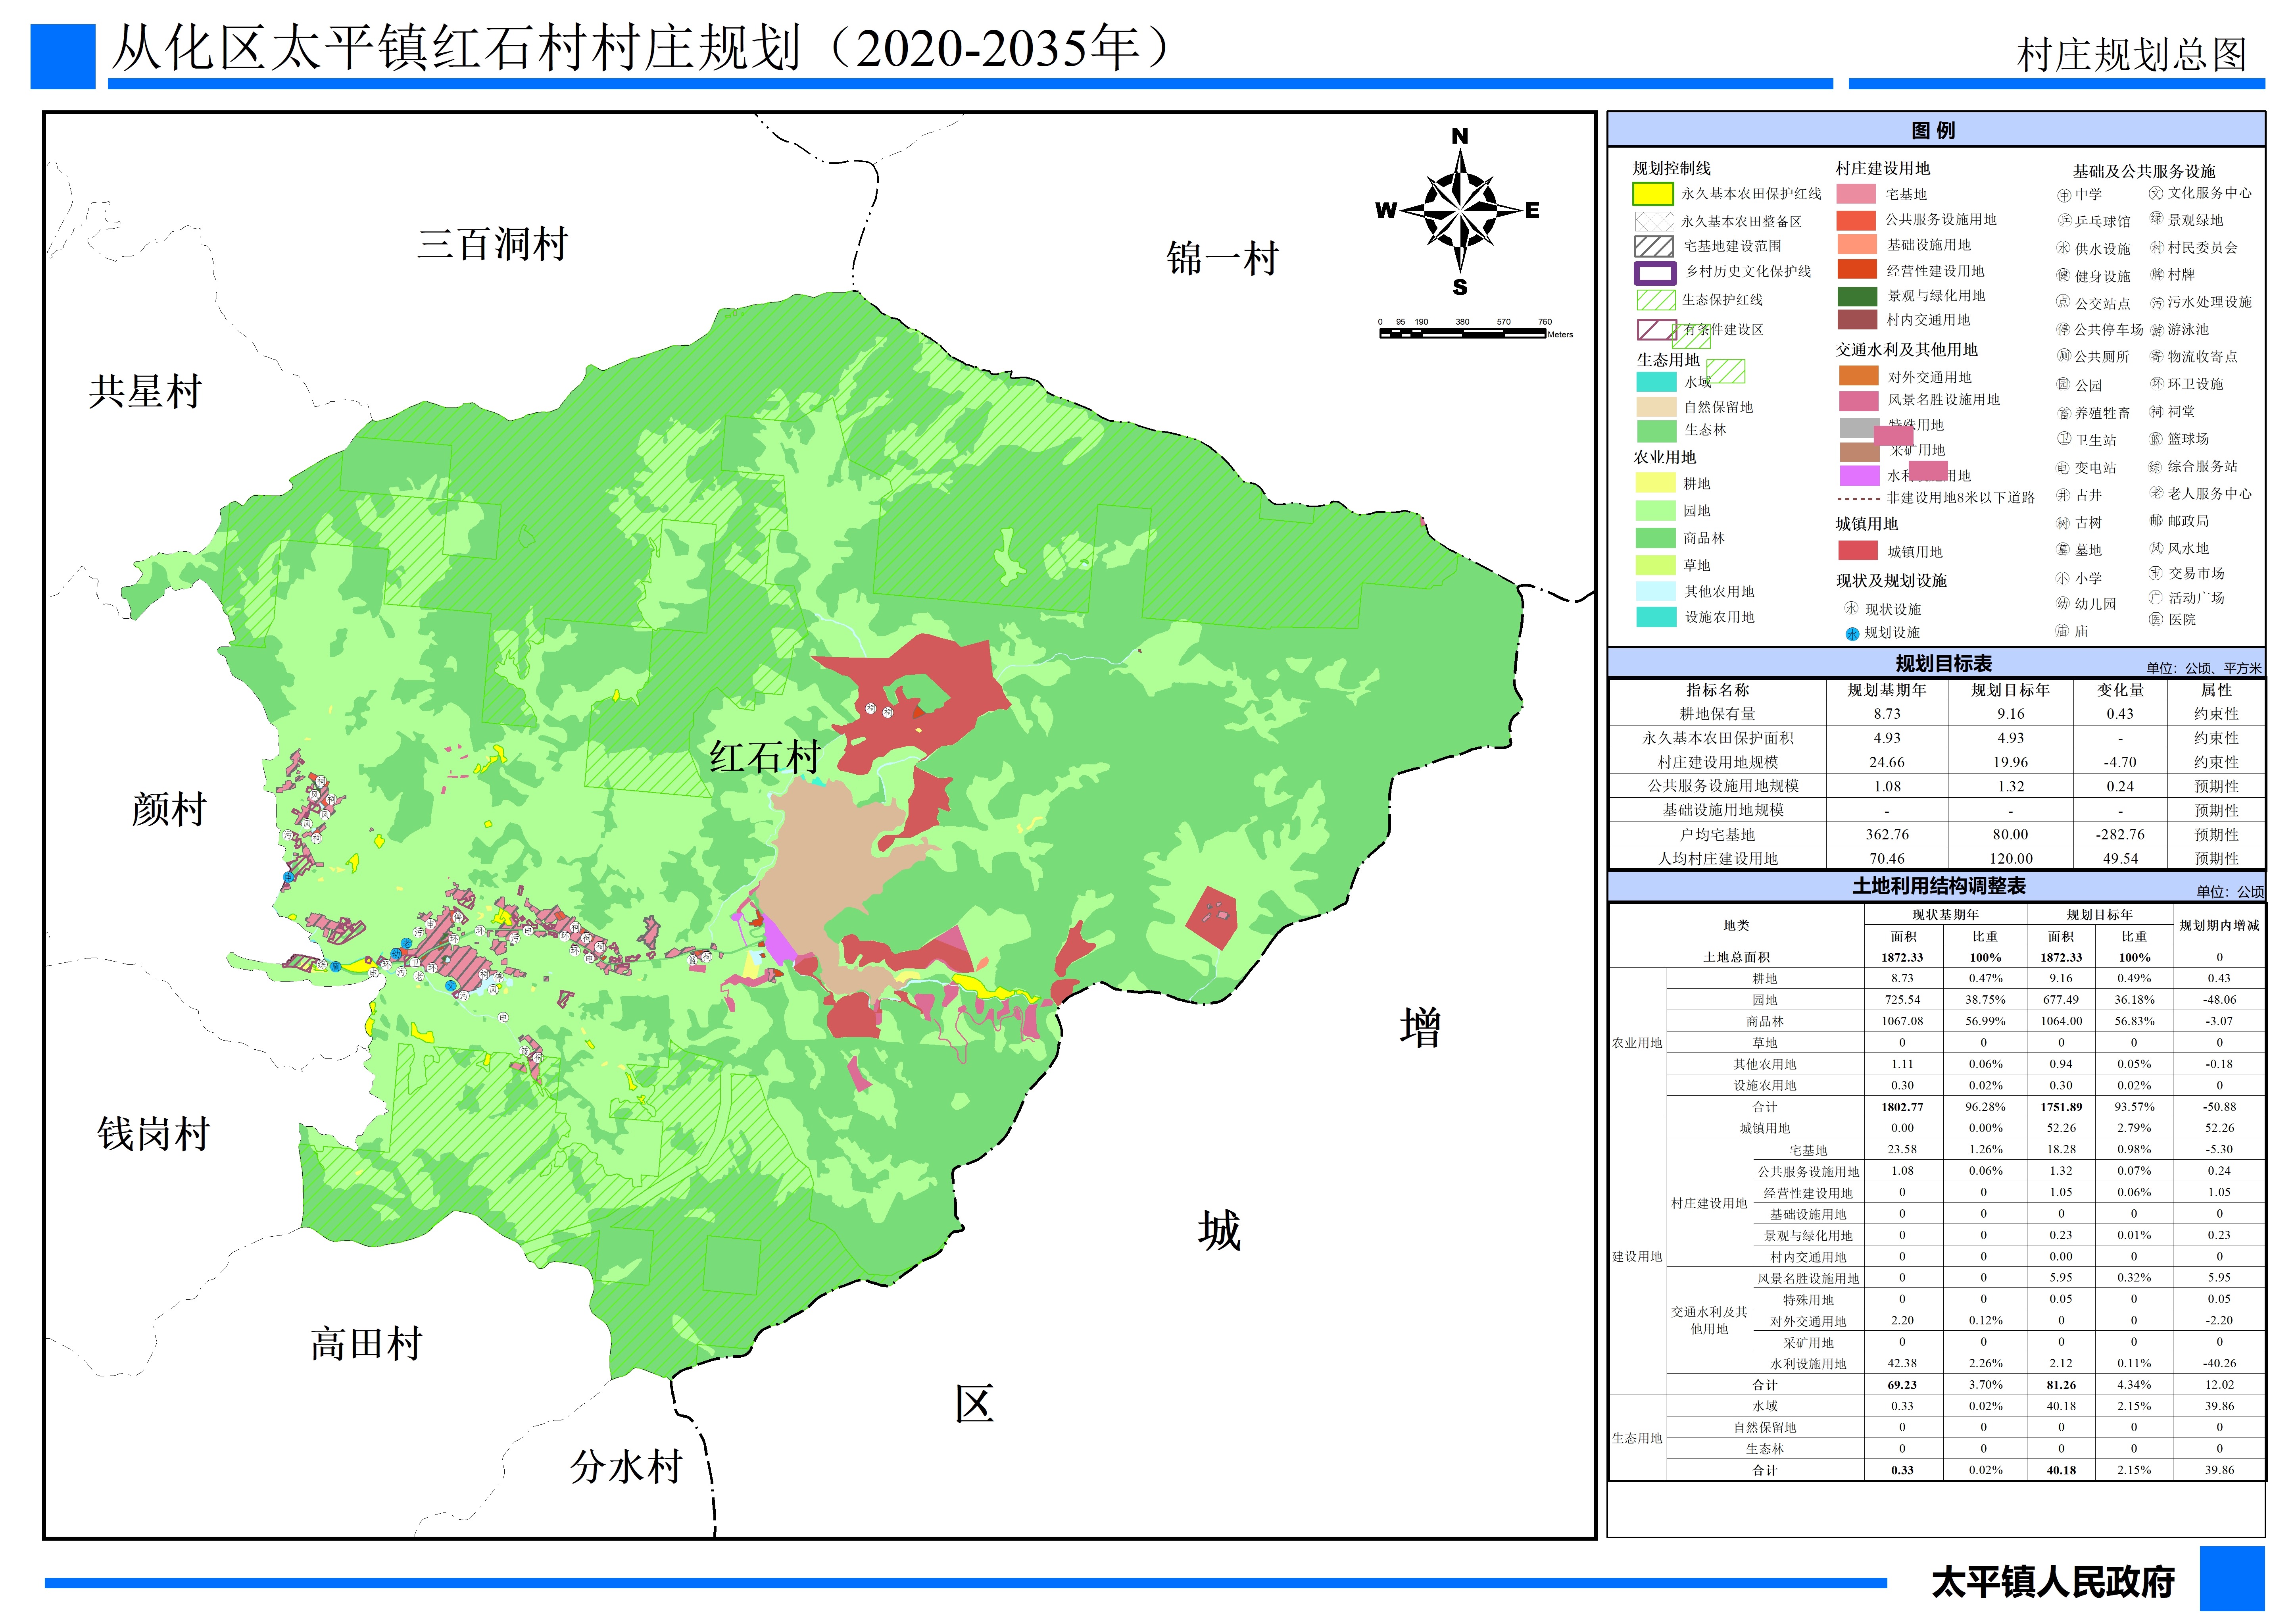Screen dimensions: 2296x1624
Task: Select the 钱岗村 map label
Action: (154, 1133)
